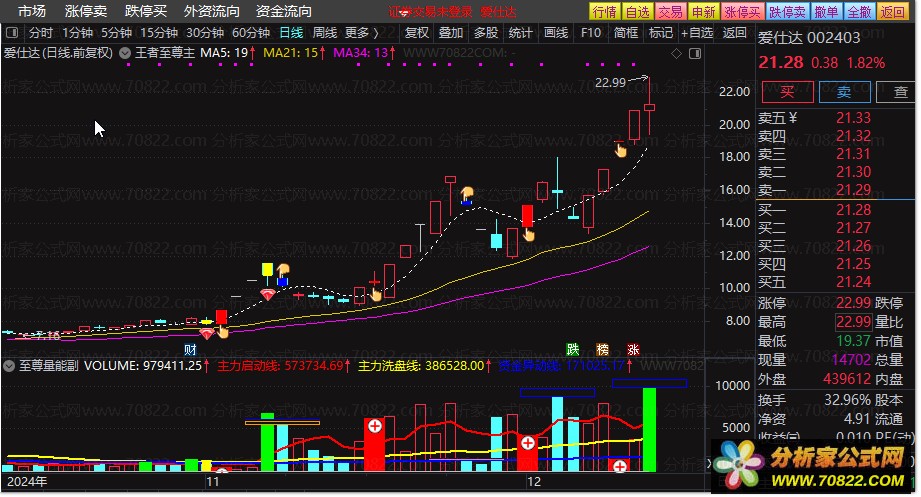Click the blue 卖 sell button
This screenshot has height=497, width=921.
[844, 92]
